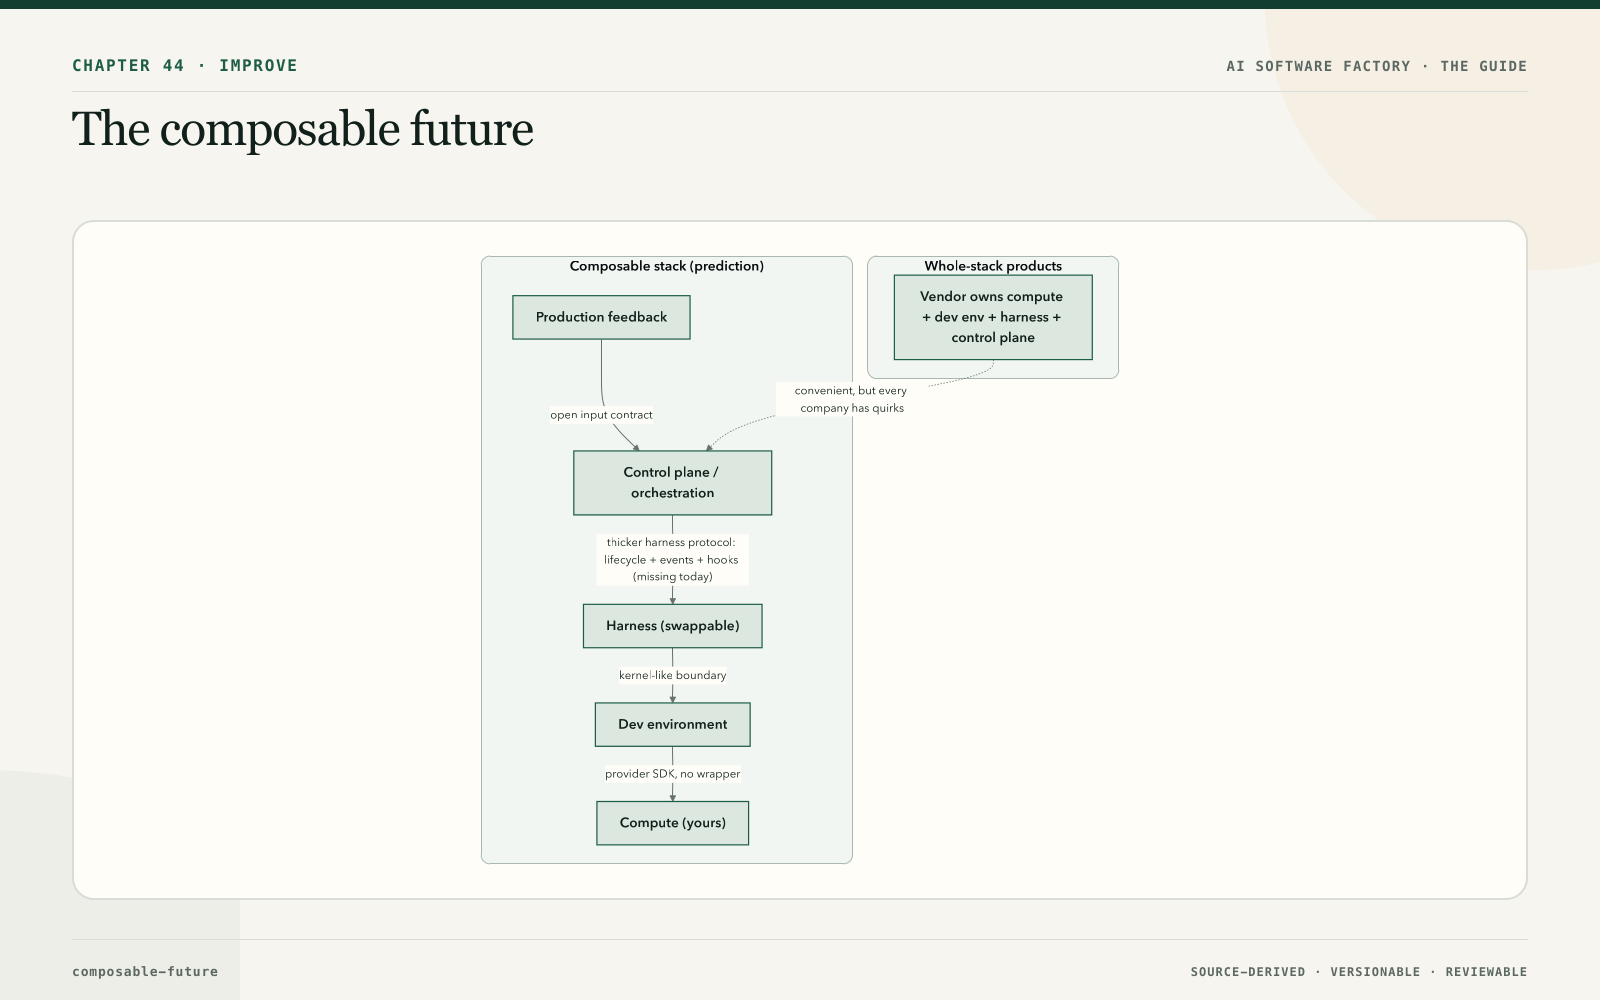Click the 'Composable stack (prediction)' group title

[x=667, y=266]
